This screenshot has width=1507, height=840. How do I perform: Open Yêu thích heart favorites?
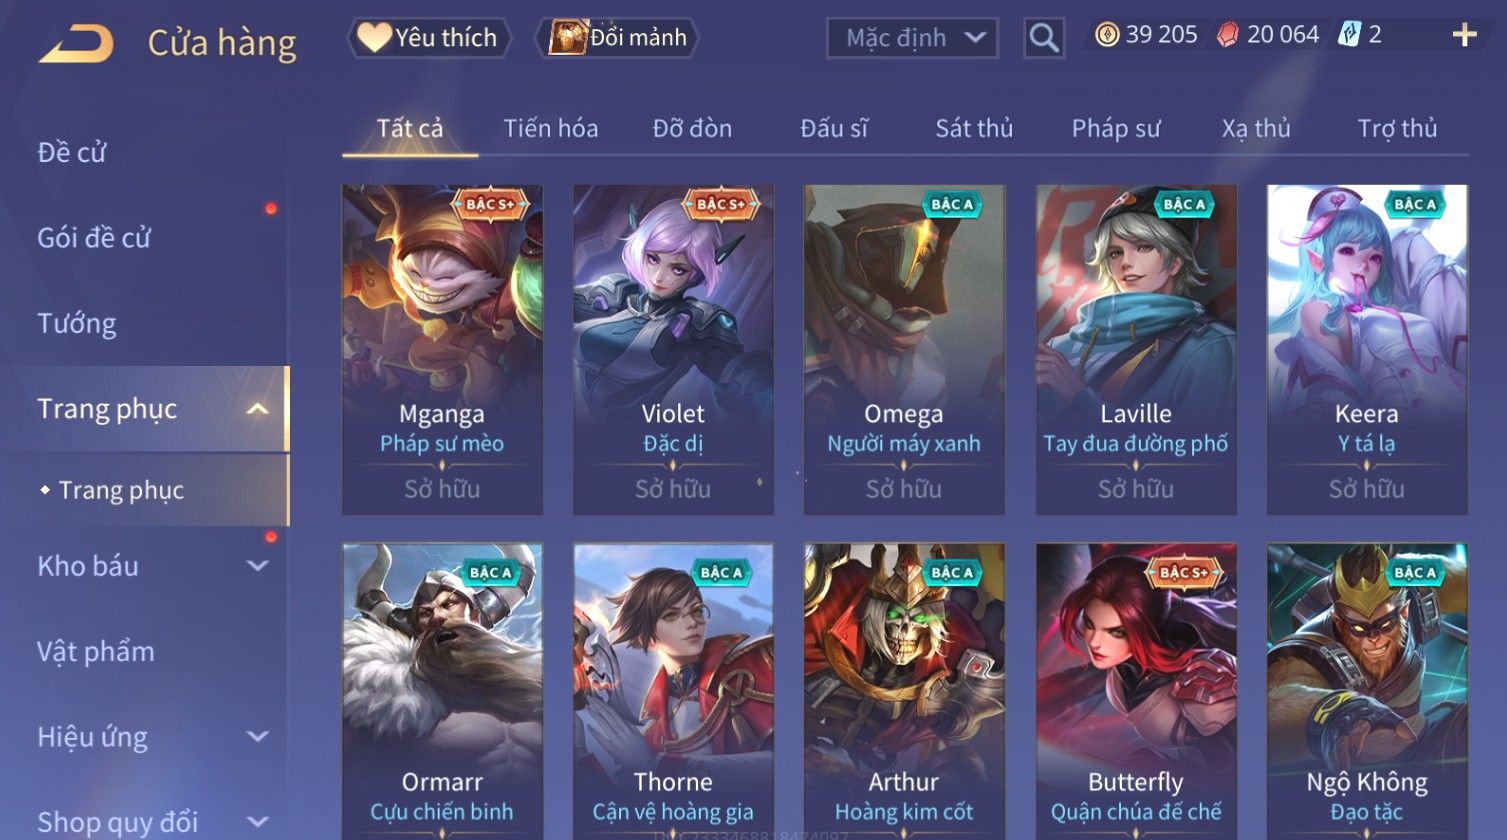[x=430, y=38]
